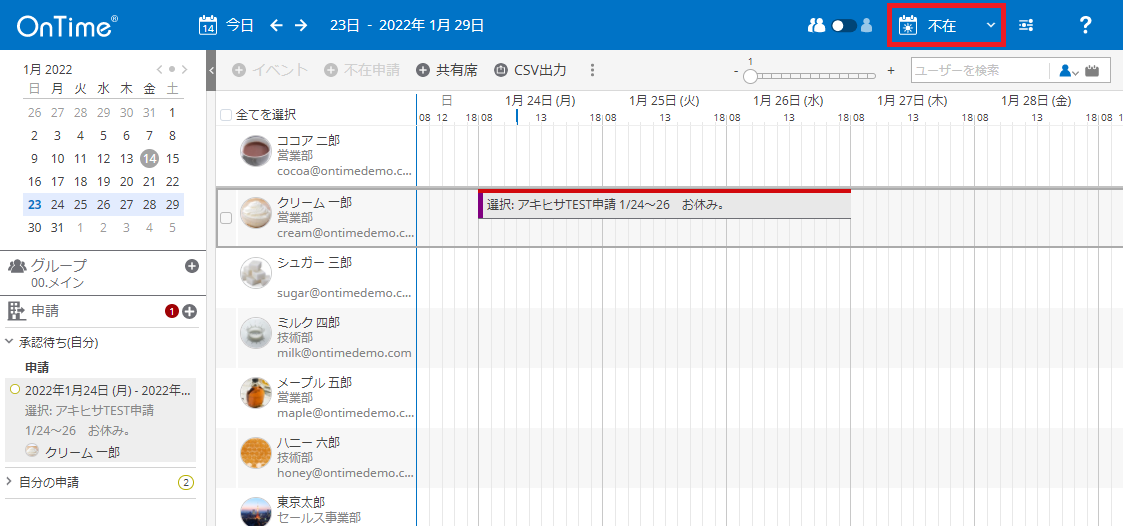The height and width of the screenshot is (526, 1123).
Task: Select day 10 in mini calendar
Action: (57, 158)
